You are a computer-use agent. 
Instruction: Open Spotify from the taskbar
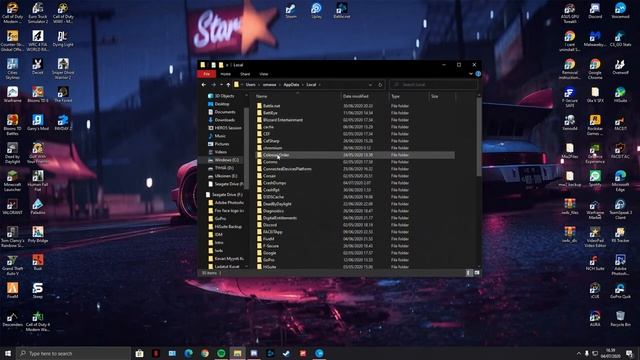coord(221,353)
